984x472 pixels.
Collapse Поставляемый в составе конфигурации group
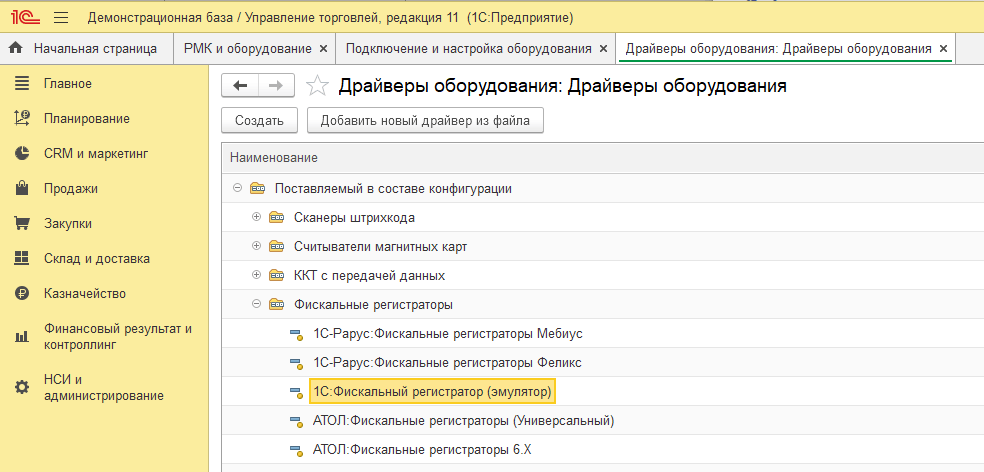pos(237,188)
